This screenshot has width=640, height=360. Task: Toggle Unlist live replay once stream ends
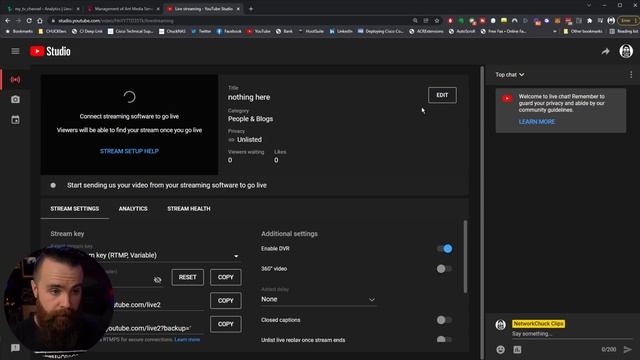coord(444,340)
